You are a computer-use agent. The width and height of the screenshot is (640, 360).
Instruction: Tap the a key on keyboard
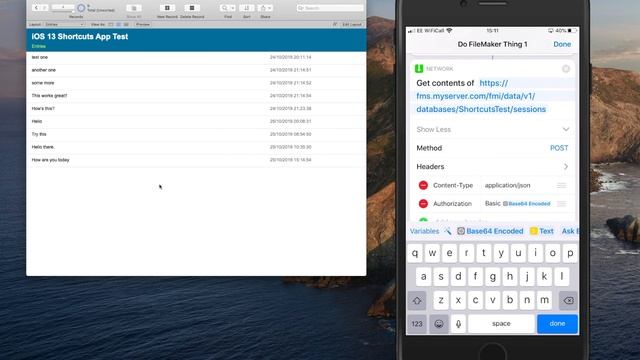point(424,277)
